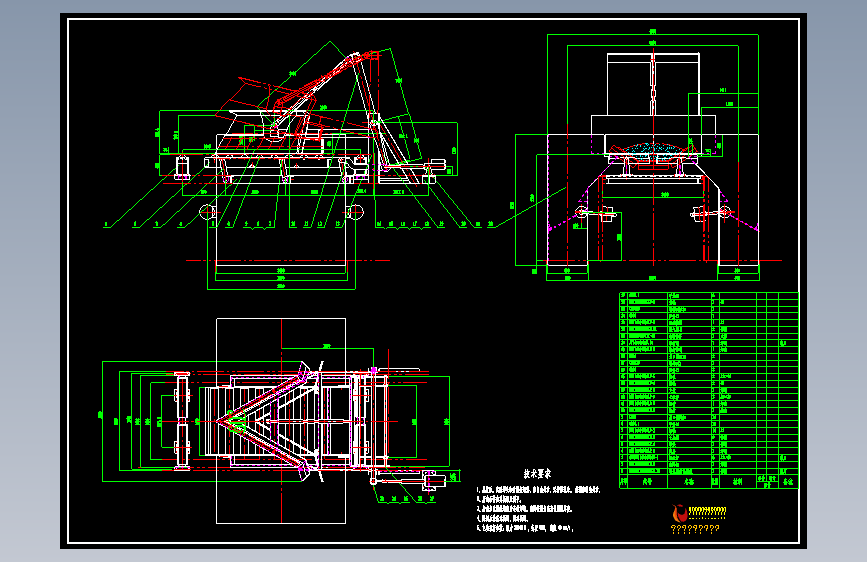This screenshot has height=562, width=867.
Task: Select the tall white cabin rectangle atop the front view
Action: pyautogui.click(x=653, y=84)
